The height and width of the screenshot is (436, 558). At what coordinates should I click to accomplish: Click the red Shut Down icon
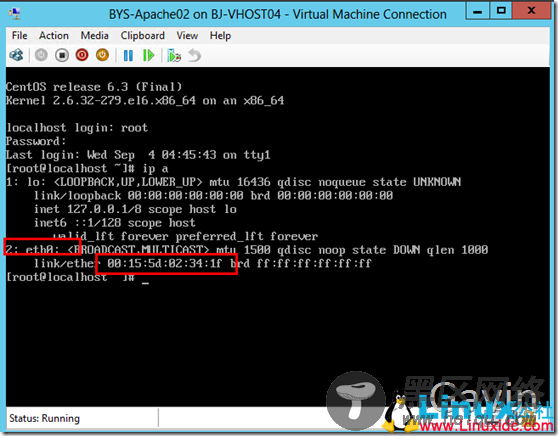tap(82, 56)
